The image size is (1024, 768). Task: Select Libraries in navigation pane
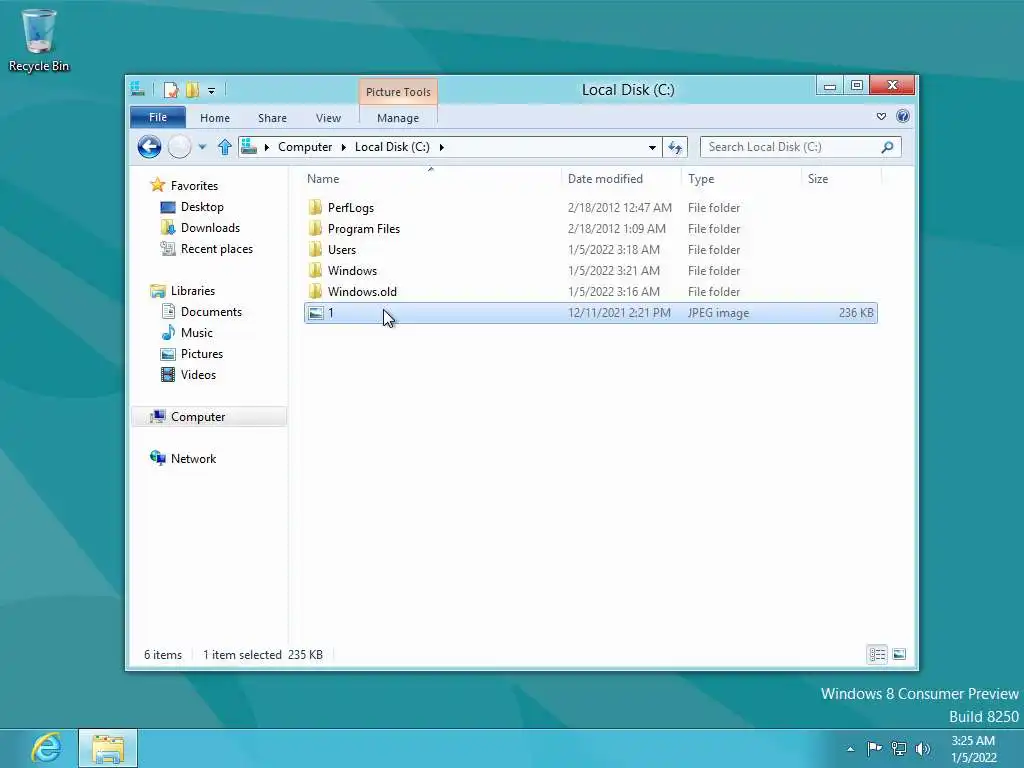point(193,291)
